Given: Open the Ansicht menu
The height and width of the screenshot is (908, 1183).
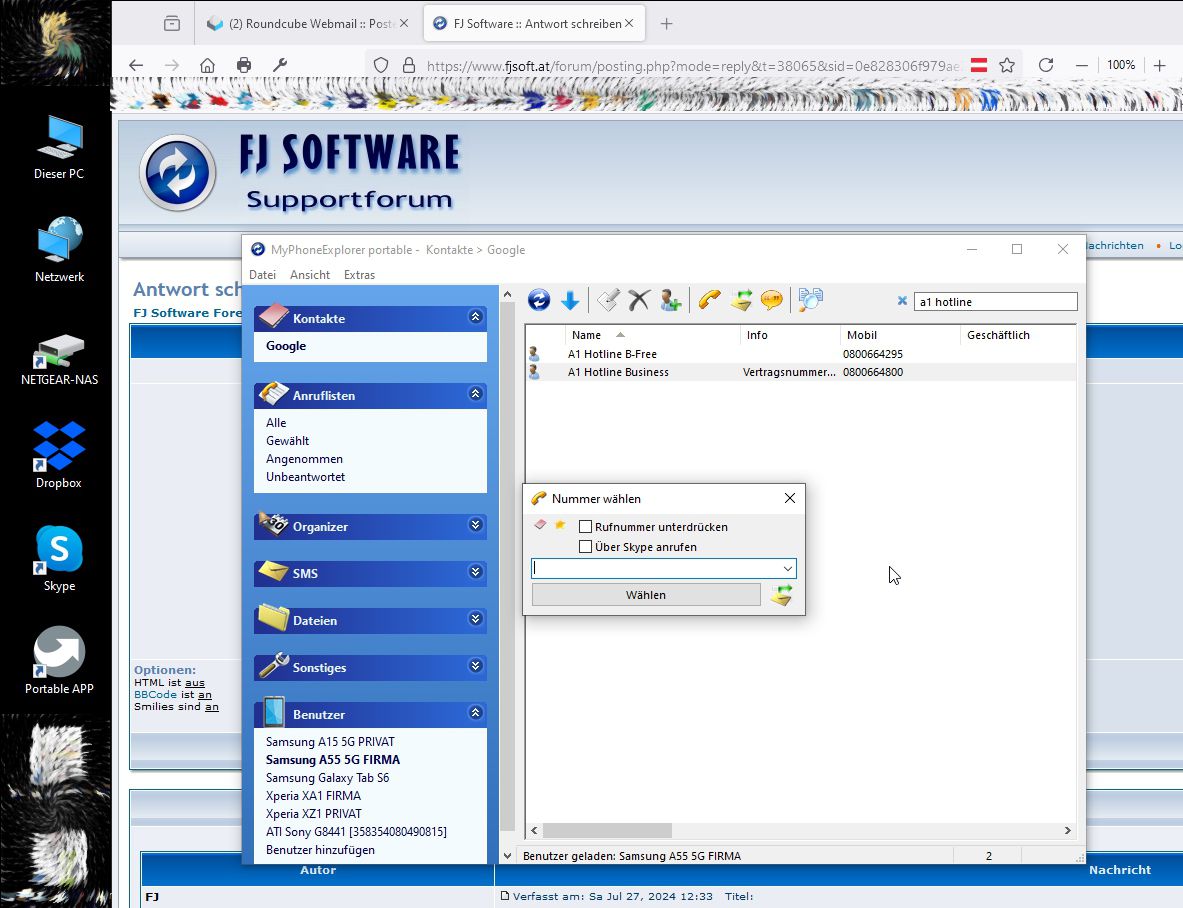Looking at the screenshot, I should point(310,275).
